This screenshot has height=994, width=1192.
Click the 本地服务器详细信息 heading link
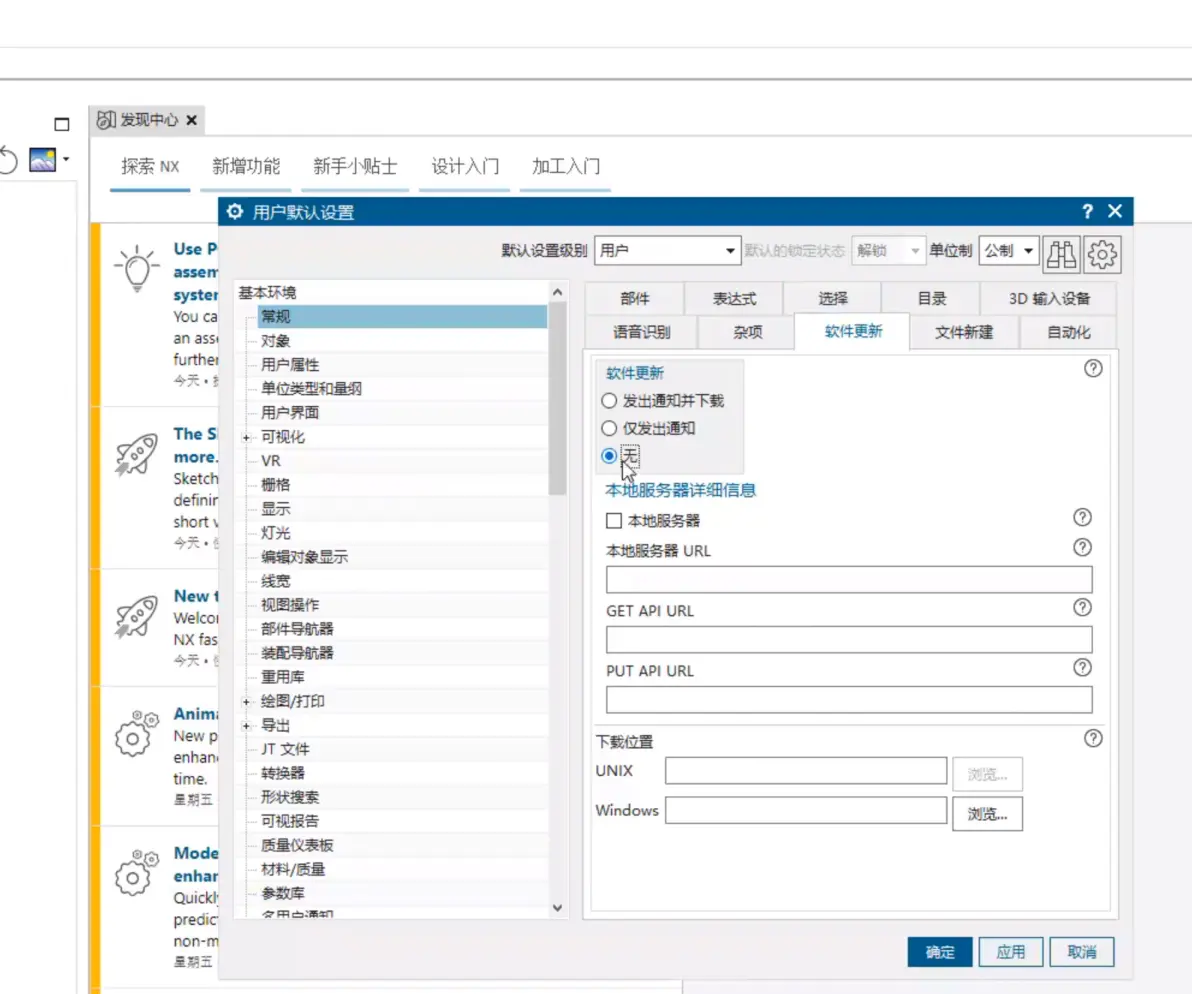(x=680, y=490)
